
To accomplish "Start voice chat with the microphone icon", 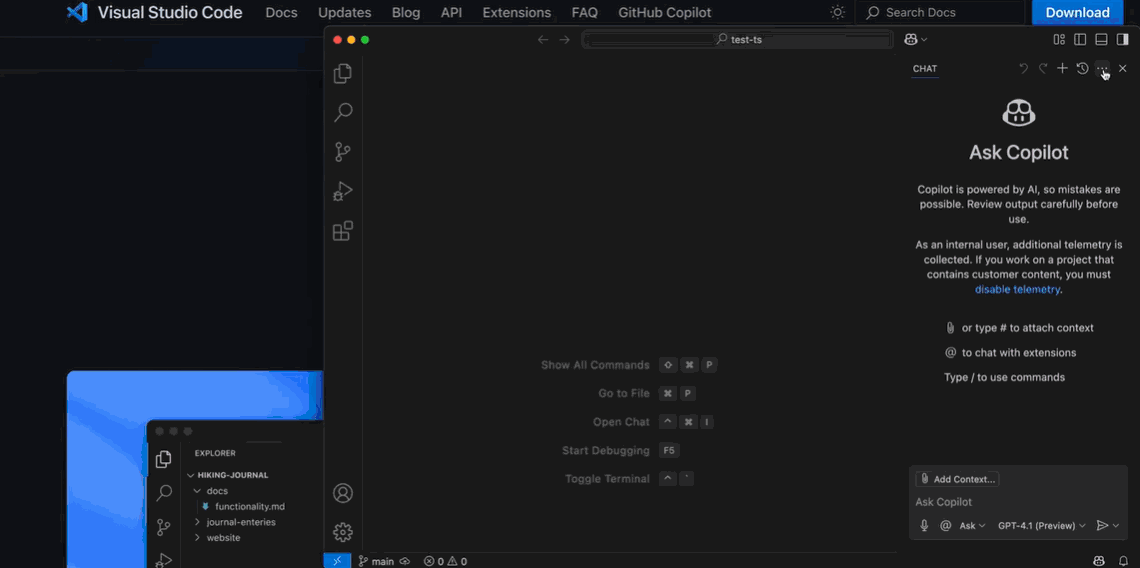I will coord(924,525).
